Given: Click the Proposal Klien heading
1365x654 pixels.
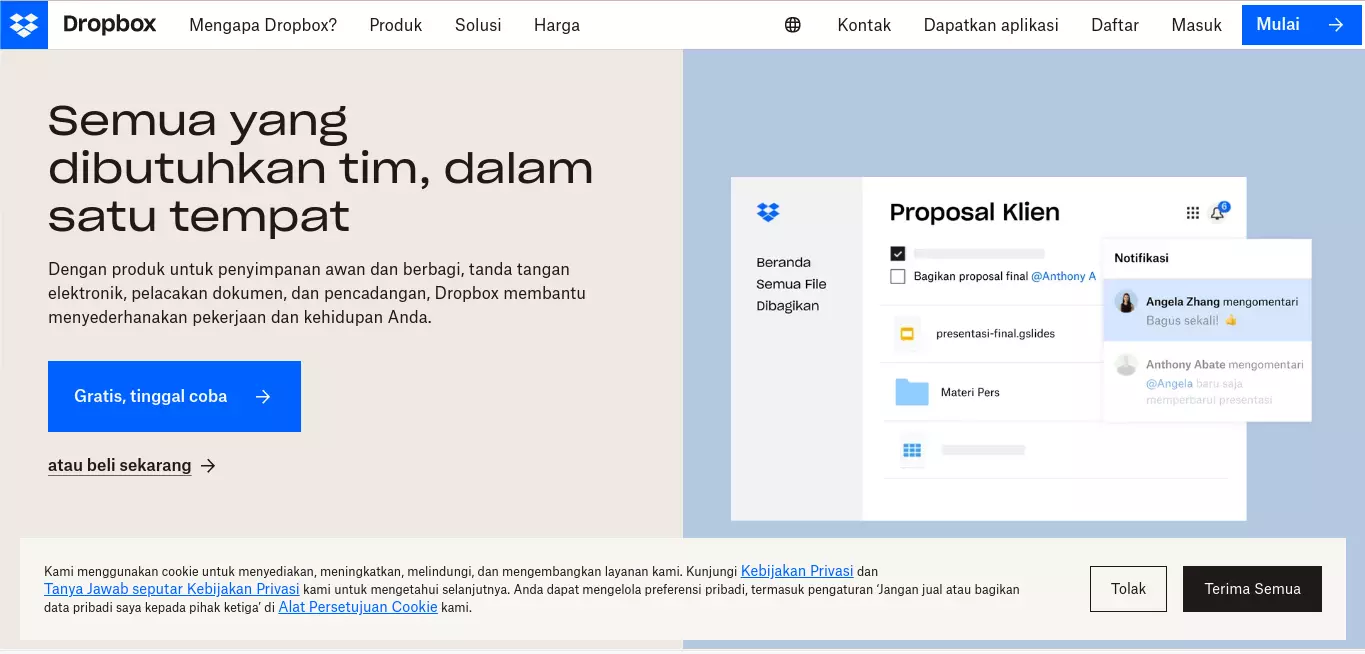Looking at the screenshot, I should pos(974,213).
